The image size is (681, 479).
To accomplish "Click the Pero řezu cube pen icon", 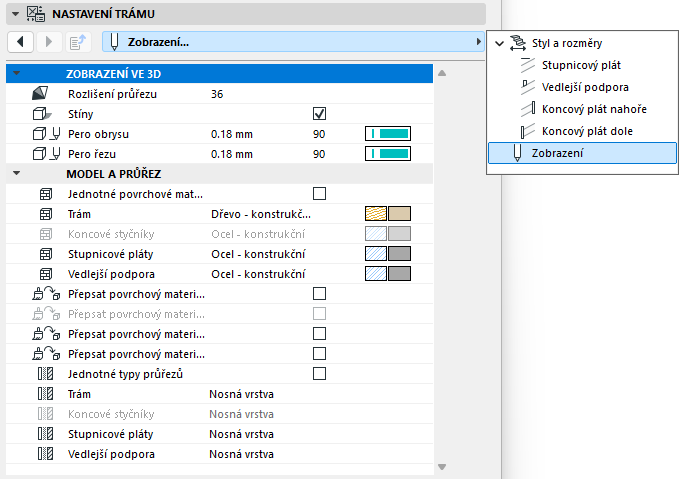I will click(46, 154).
